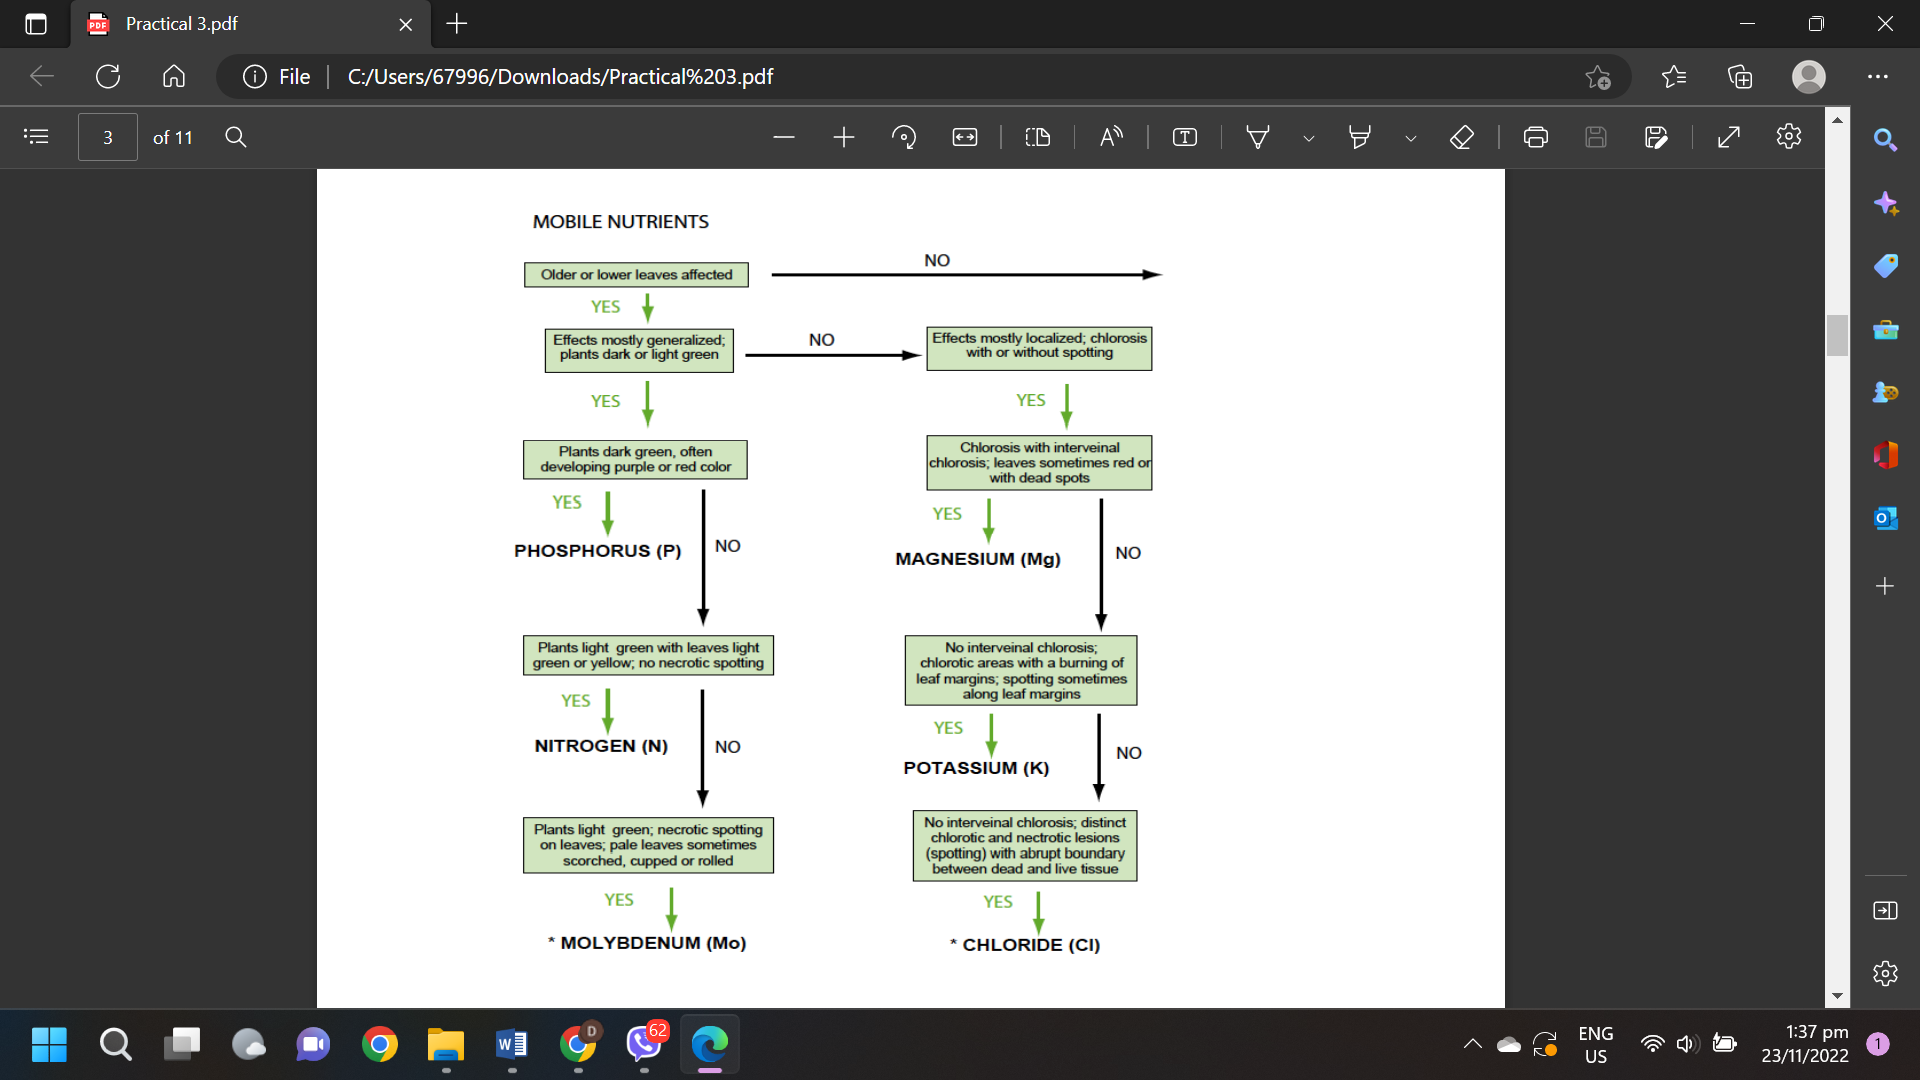1920x1080 pixels.
Task: Toggle the Draw pen tool
Action: click(x=1258, y=137)
